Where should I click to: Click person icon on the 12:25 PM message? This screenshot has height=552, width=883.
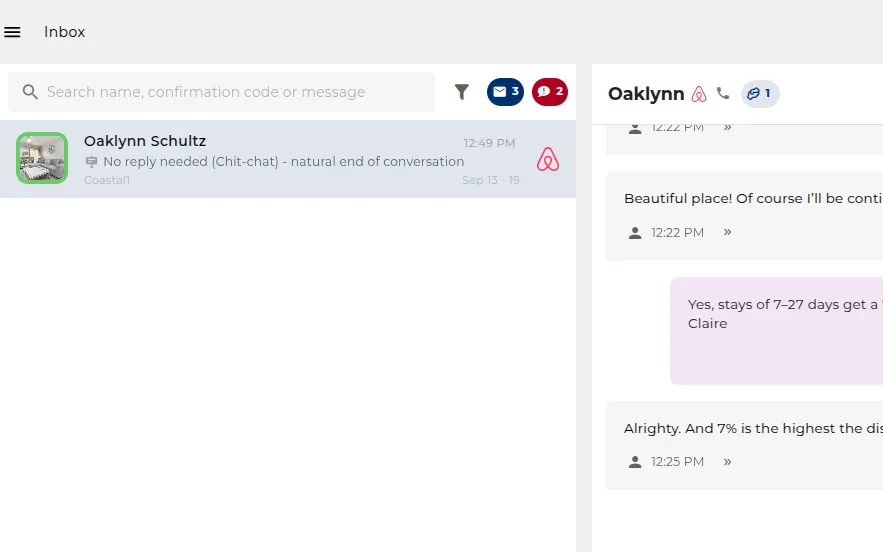(x=635, y=462)
